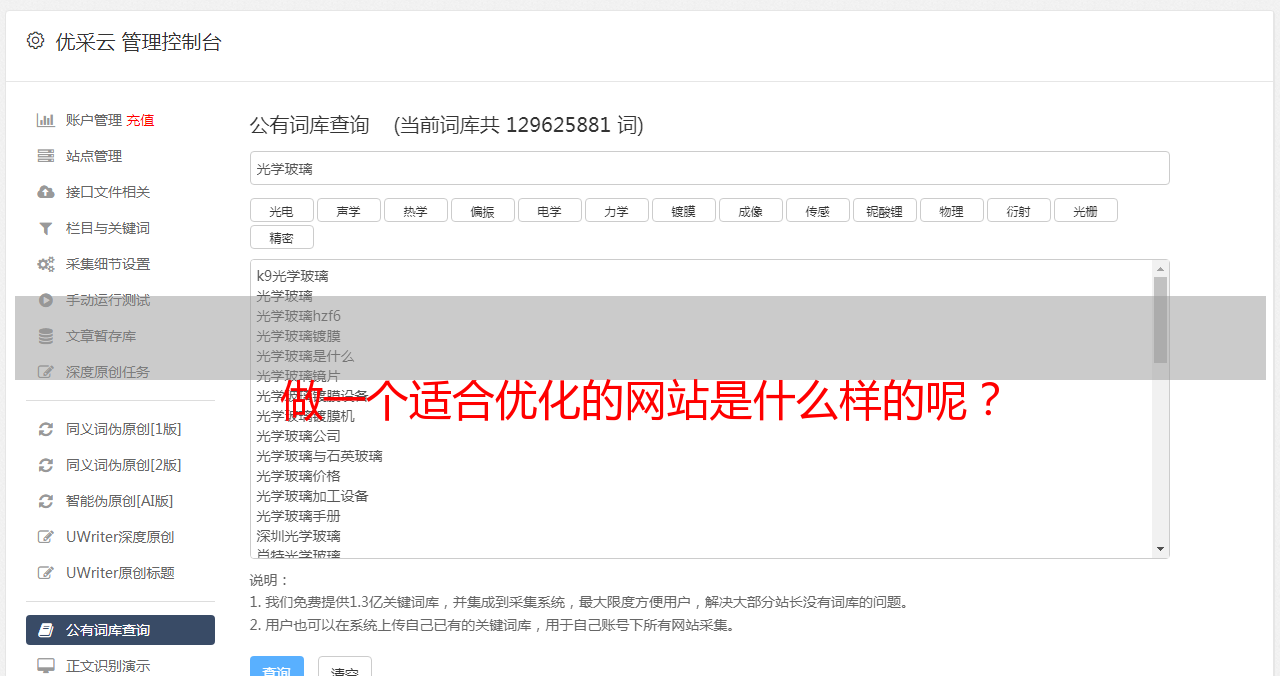The image size is (1280, 676).
Task: Open 采集细节设置 gears icon
Action: coord(46,264)
